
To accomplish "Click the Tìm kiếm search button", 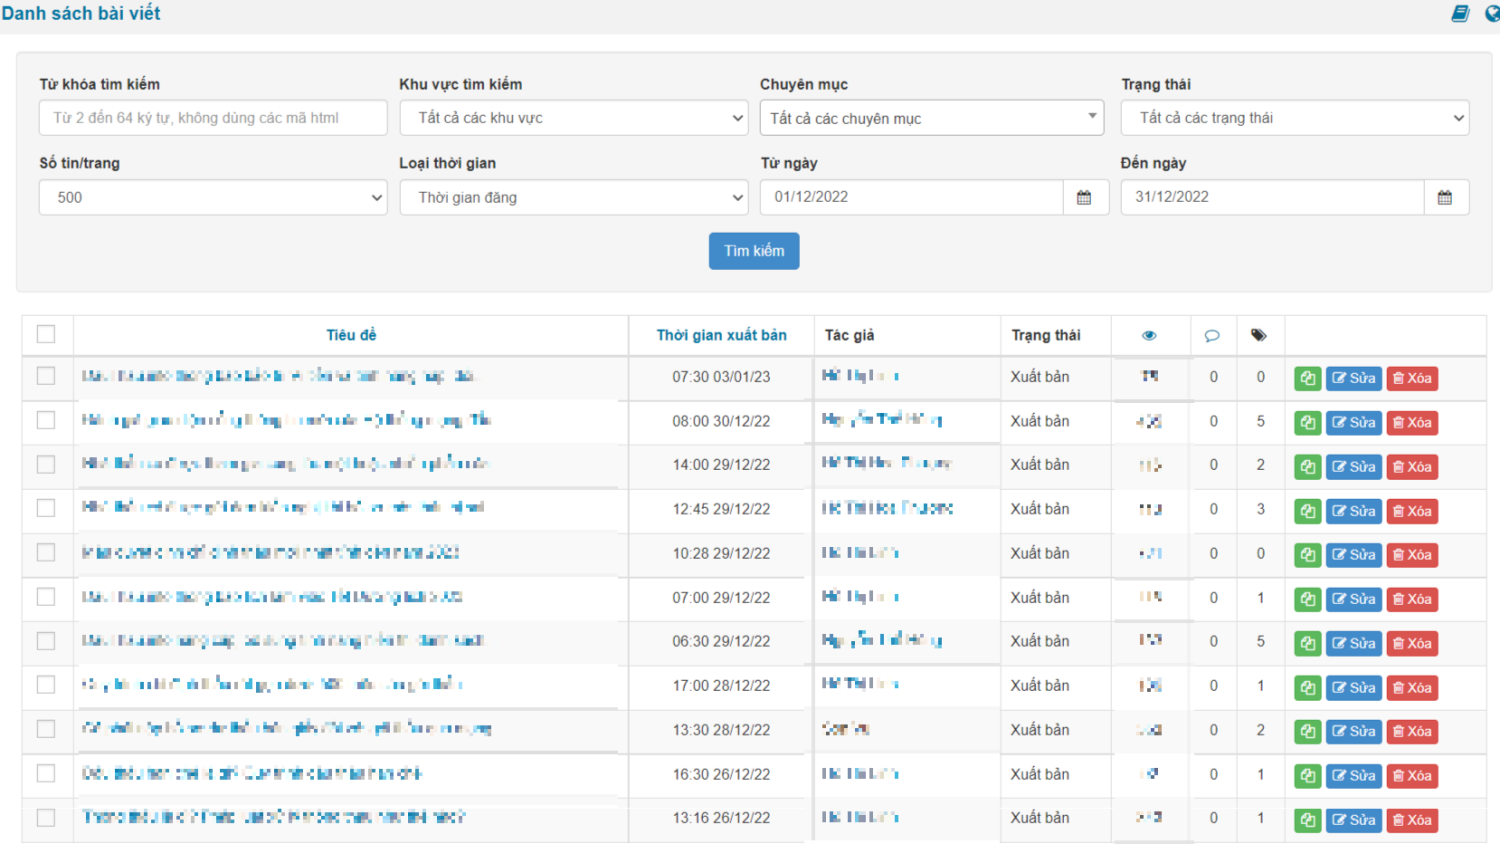I will pyautogui.click(x=754, y=251).
